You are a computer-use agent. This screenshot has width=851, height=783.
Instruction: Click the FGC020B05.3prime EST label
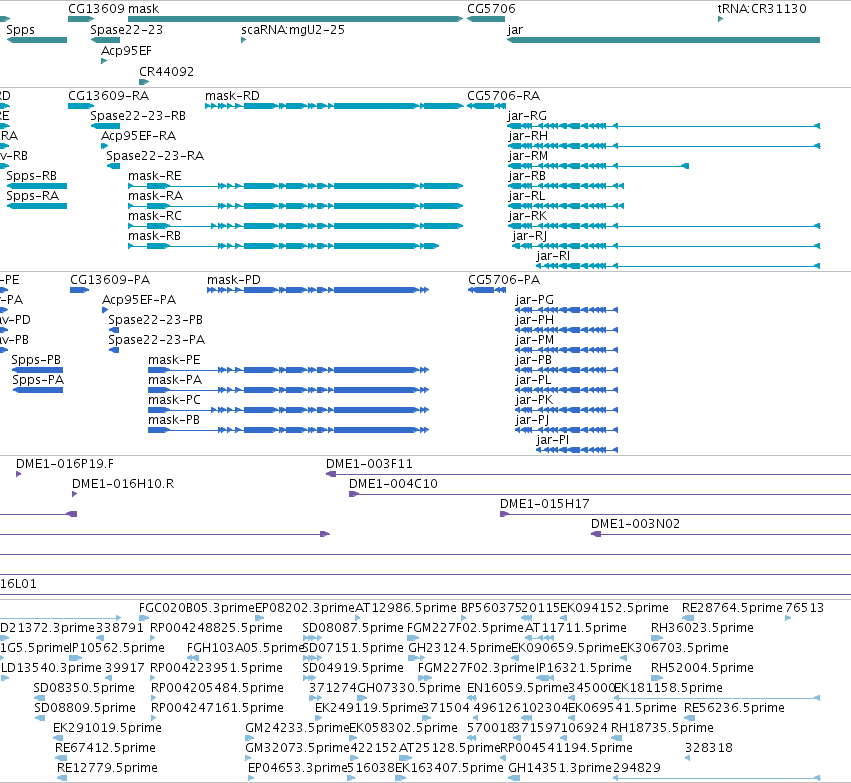pyautogui.click(x=196, y=608)
